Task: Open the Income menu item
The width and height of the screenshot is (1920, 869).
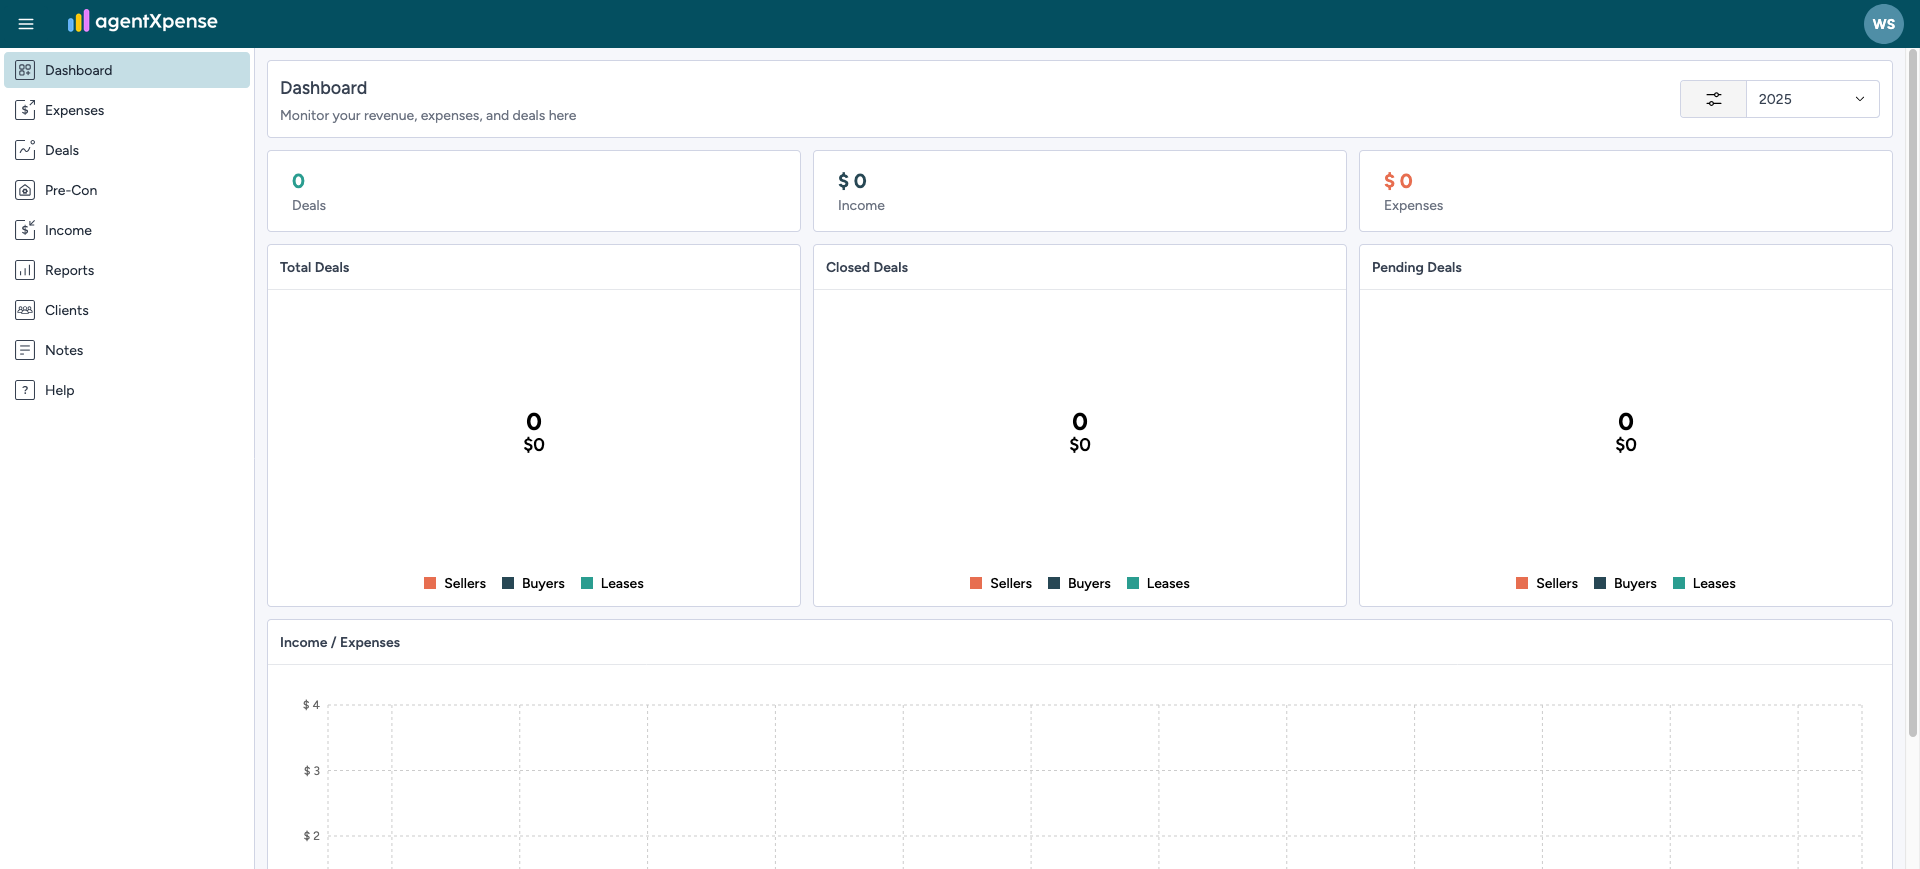Action: pos(127,230)
